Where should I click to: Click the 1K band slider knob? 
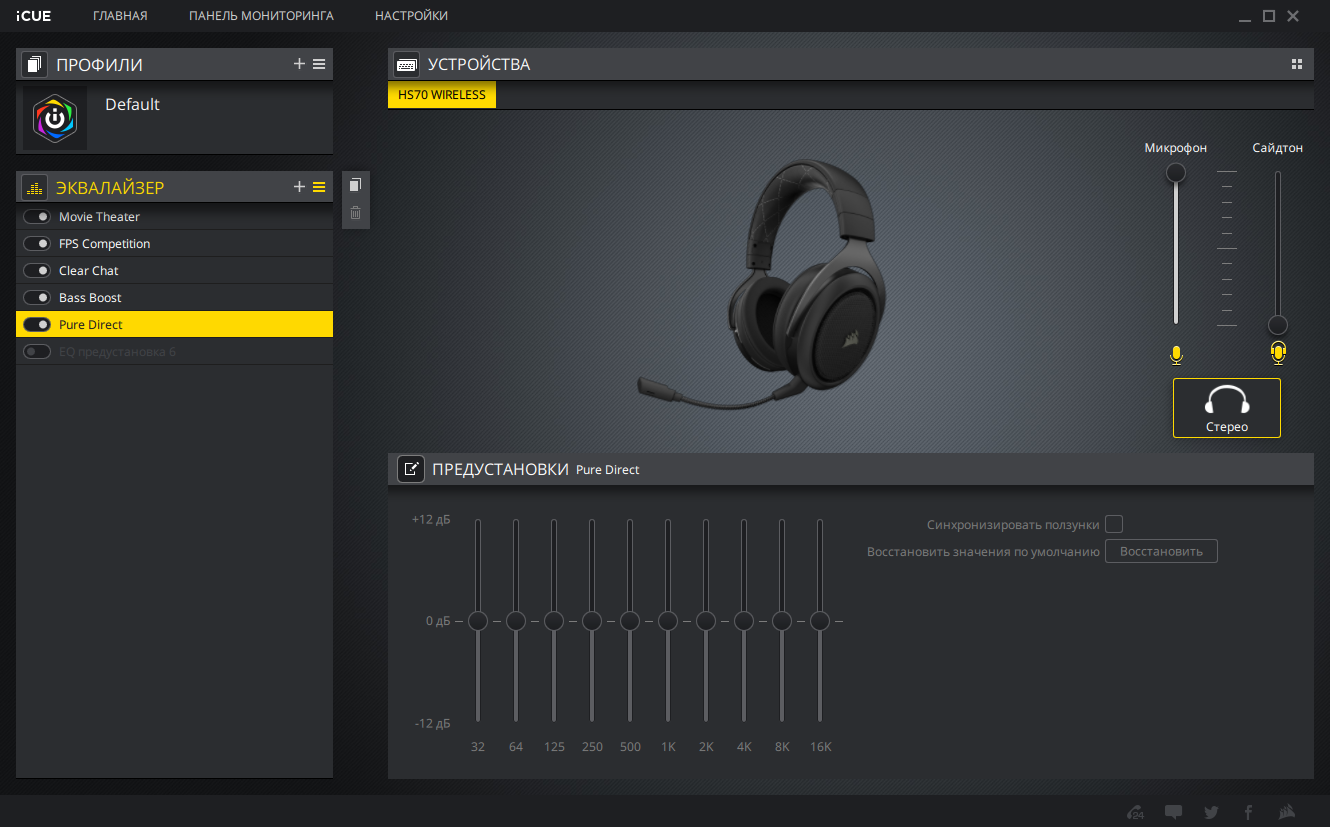click(668, 621)
